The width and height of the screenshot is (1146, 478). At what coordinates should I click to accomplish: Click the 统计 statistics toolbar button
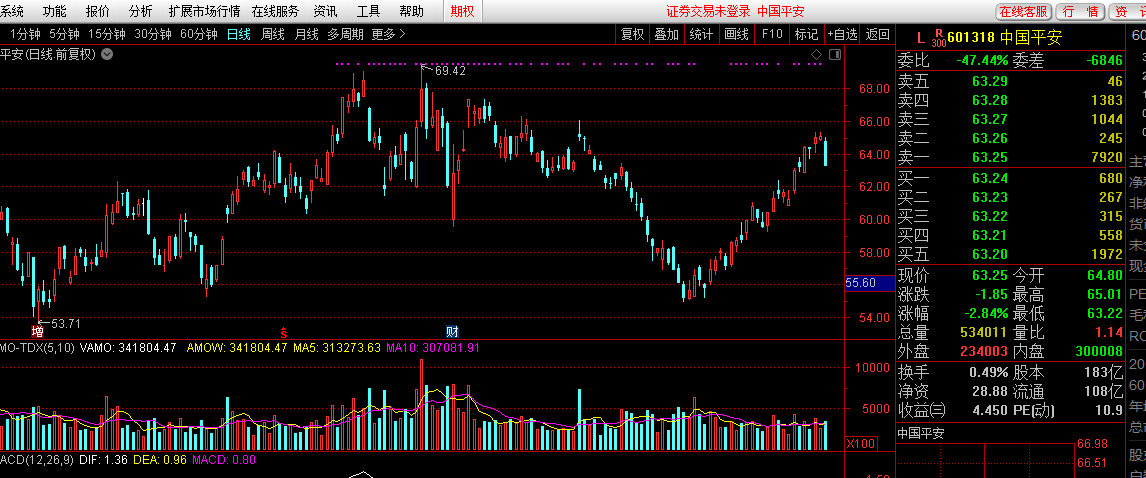[701, 34]
